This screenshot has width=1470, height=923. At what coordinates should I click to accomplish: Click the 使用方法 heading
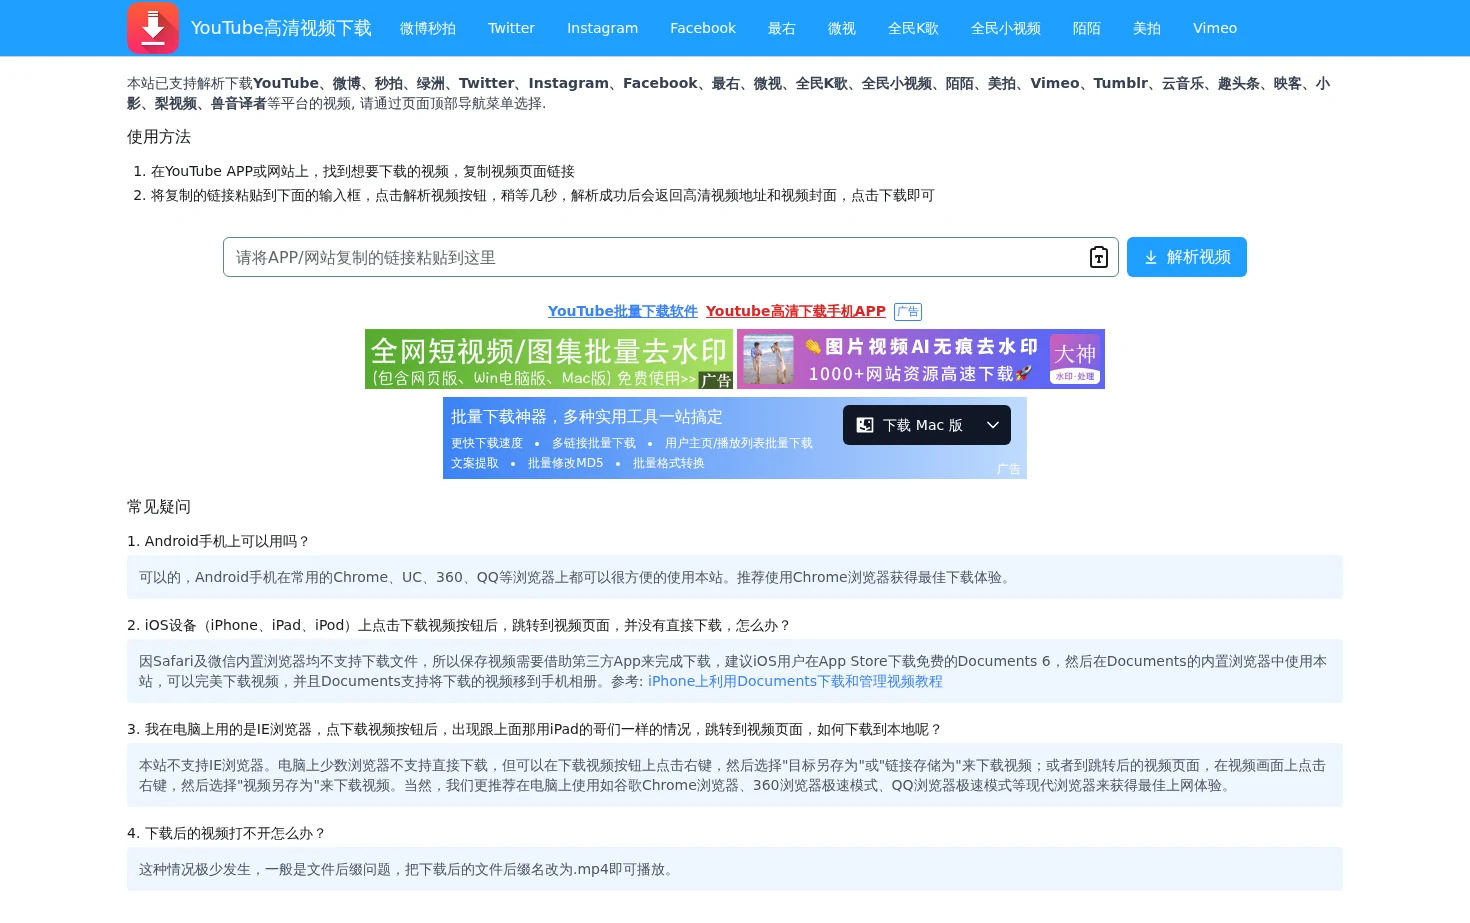click(x=159, y=137)
